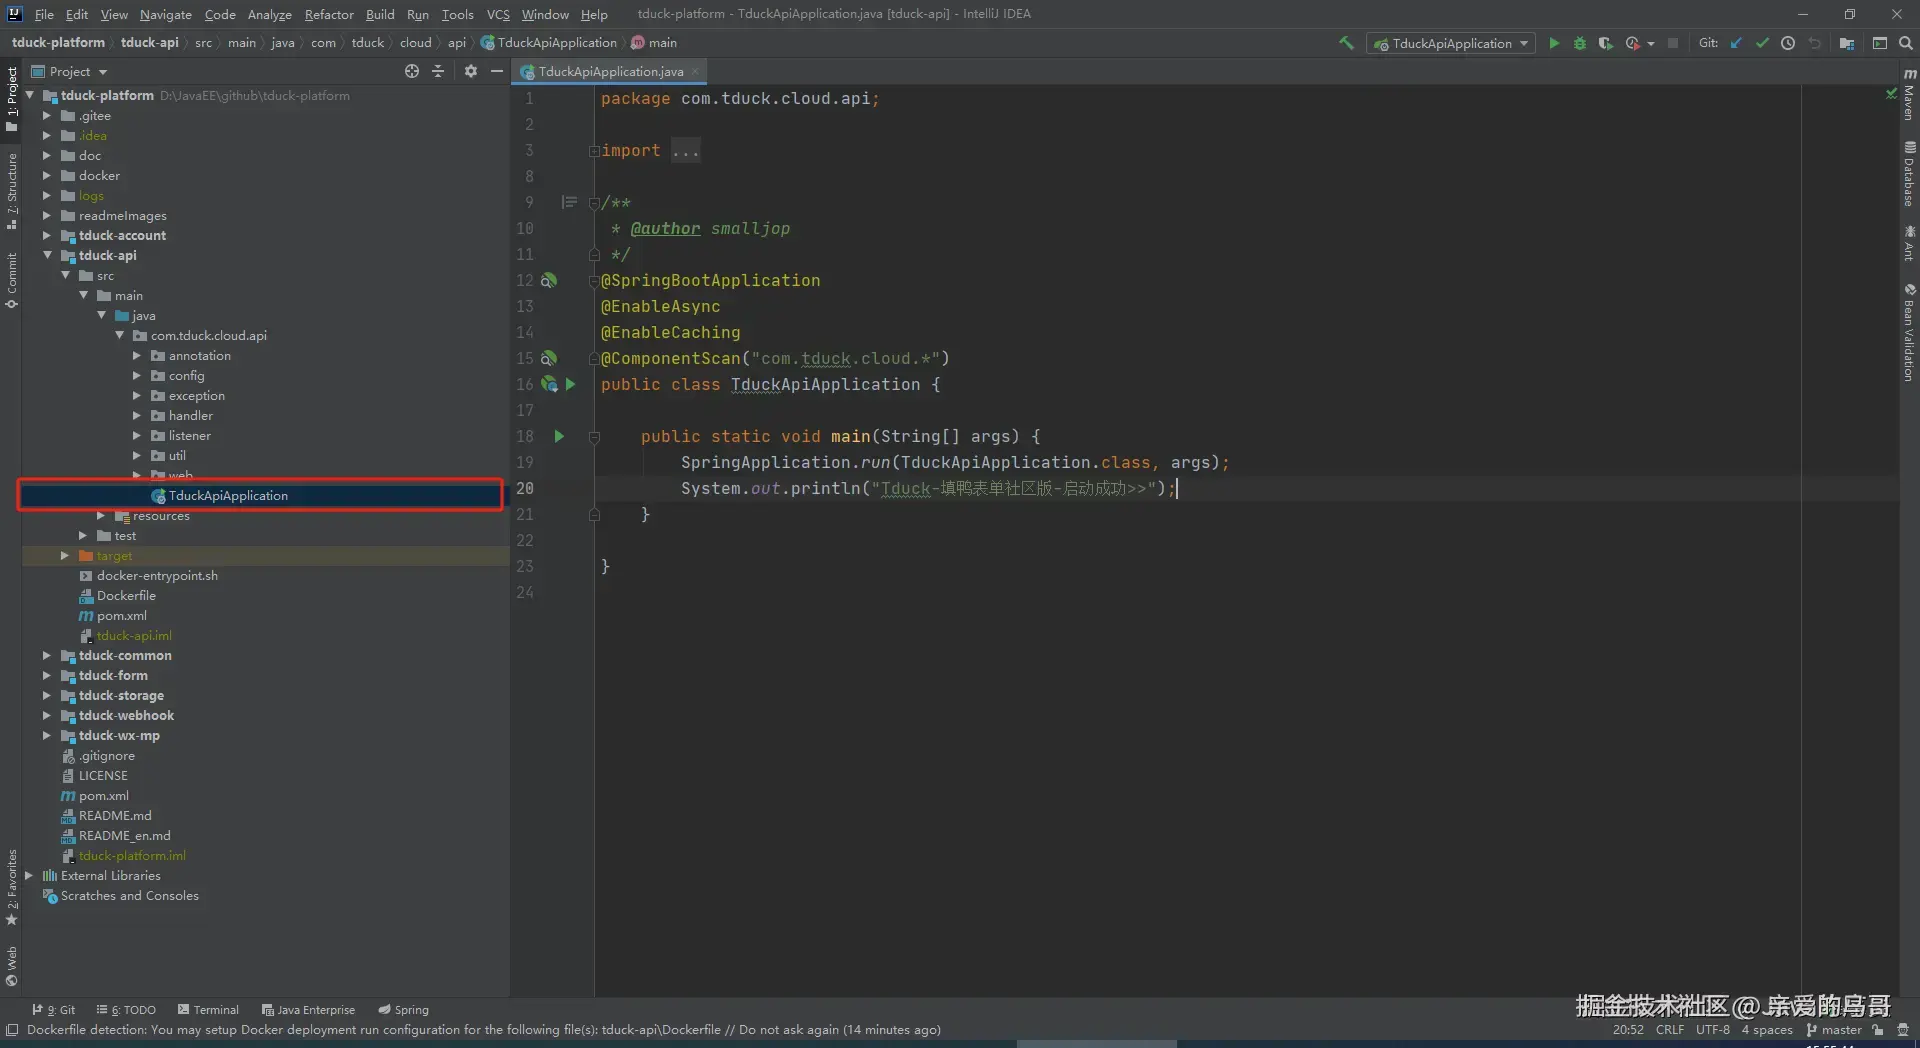Expand the folded import block
The height and width of the screenshot is (1048, 1920).
(594, 152)
